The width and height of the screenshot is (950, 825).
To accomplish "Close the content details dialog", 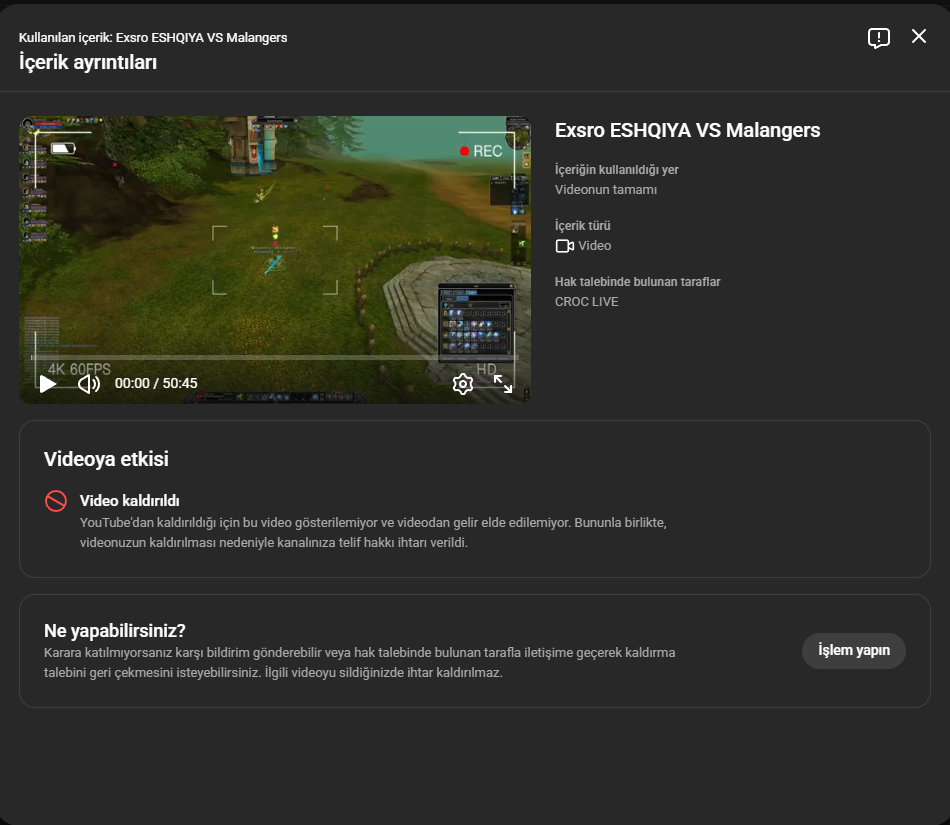I will click(918, 36).
